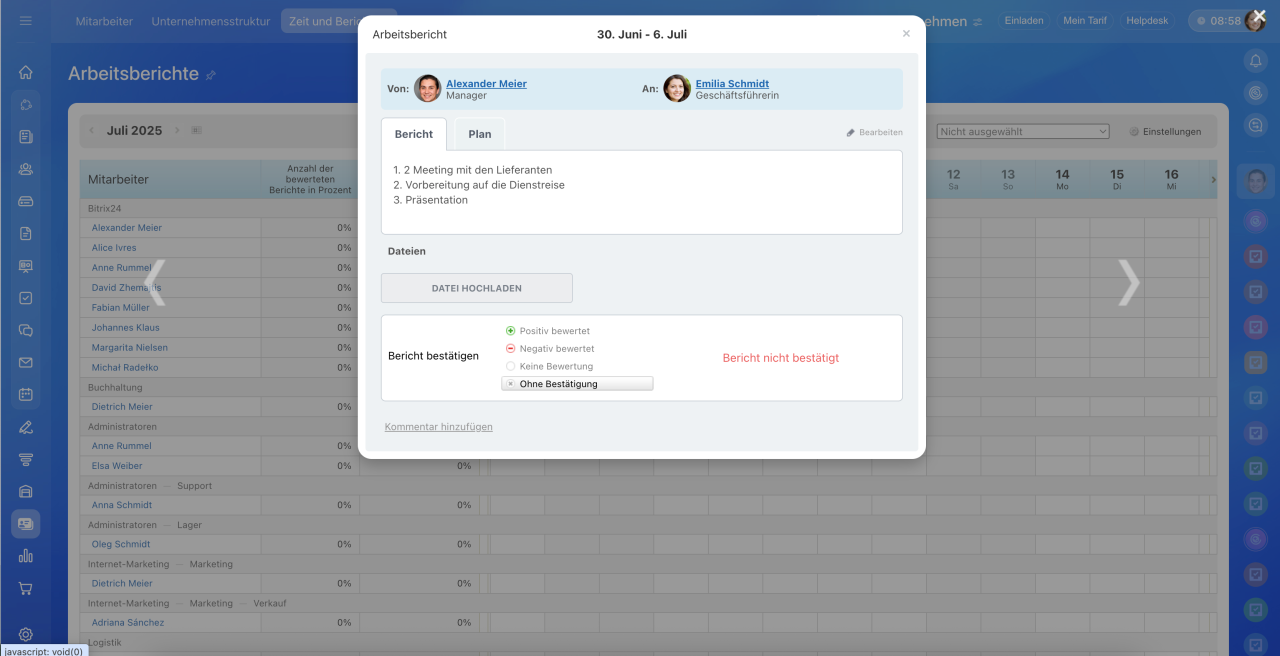Open the mail envelope icon in left sidebar
The image size is (1280, 656).
click(26, 363)
